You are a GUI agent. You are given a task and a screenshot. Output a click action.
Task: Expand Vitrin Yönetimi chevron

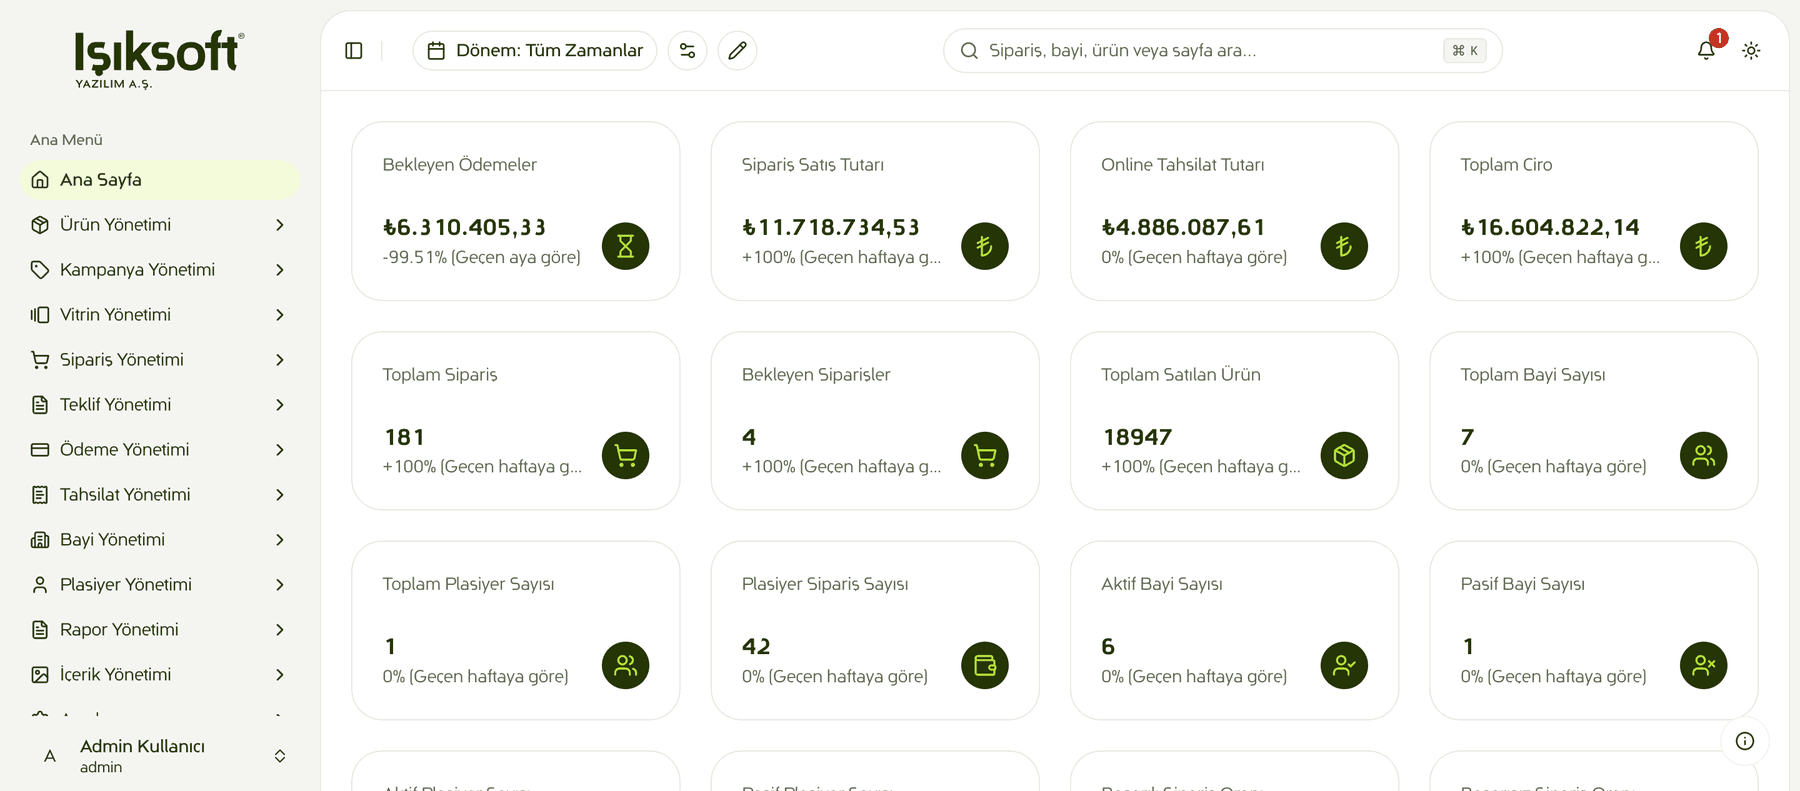[x=280, y=315]
